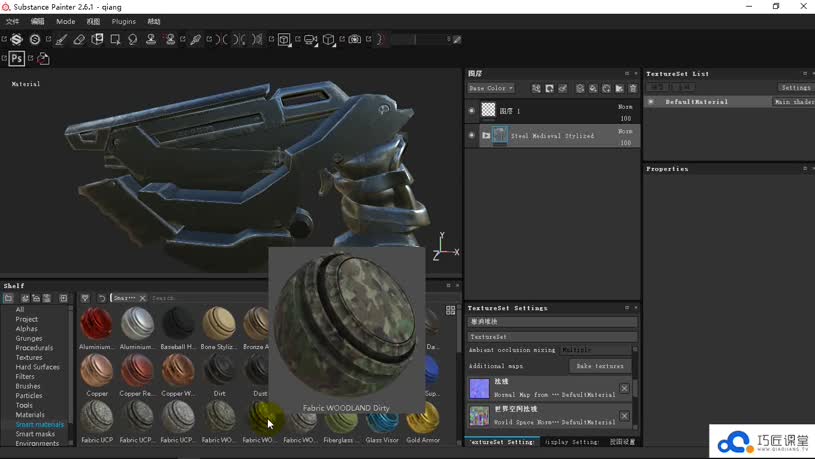Click the shelf filter funnel icon
The height and width of the screenshot is (459, 815).
click(85, 298)
